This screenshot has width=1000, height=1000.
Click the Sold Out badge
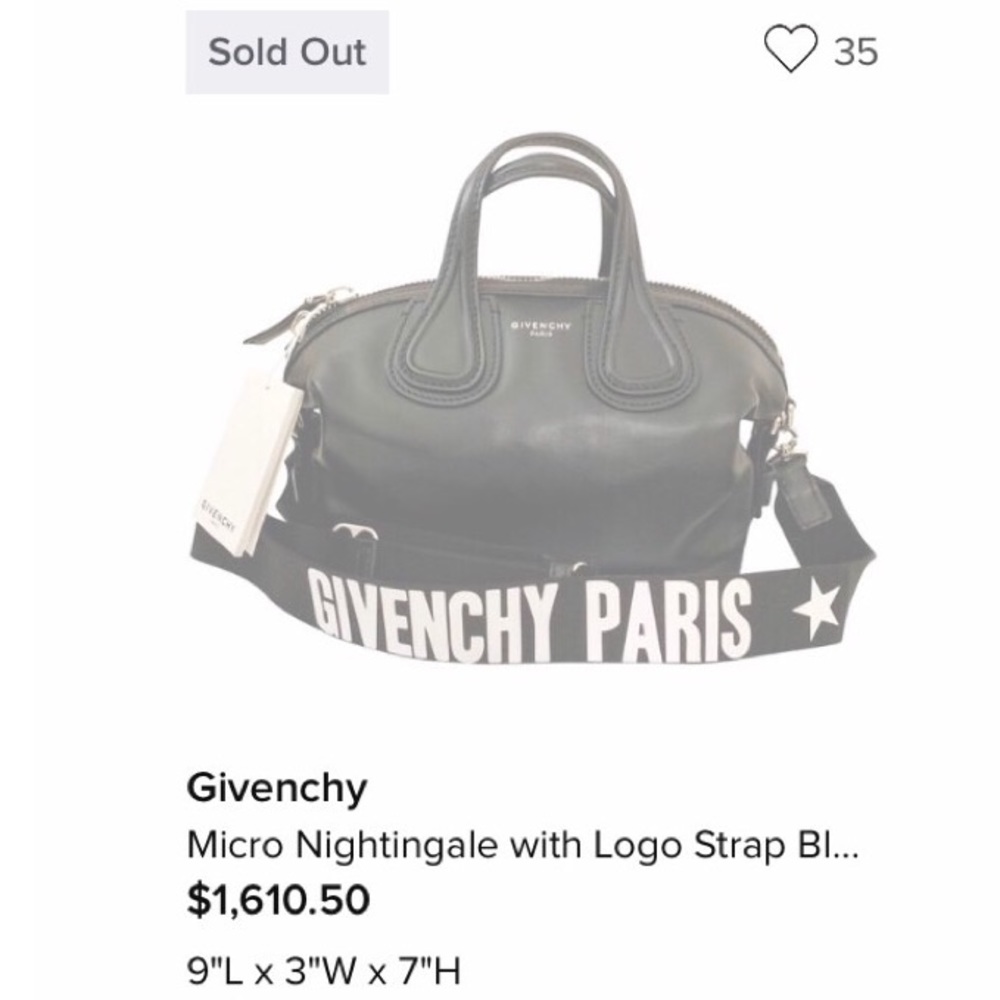[287, 52]
